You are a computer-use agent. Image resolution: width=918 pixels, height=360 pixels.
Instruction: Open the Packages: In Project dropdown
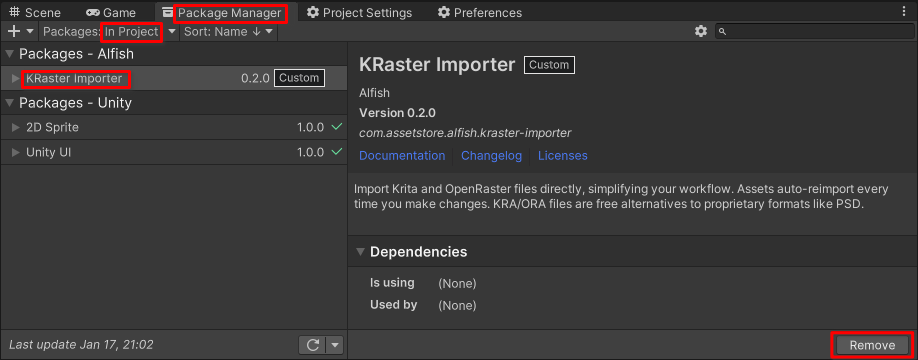point(109,32)
